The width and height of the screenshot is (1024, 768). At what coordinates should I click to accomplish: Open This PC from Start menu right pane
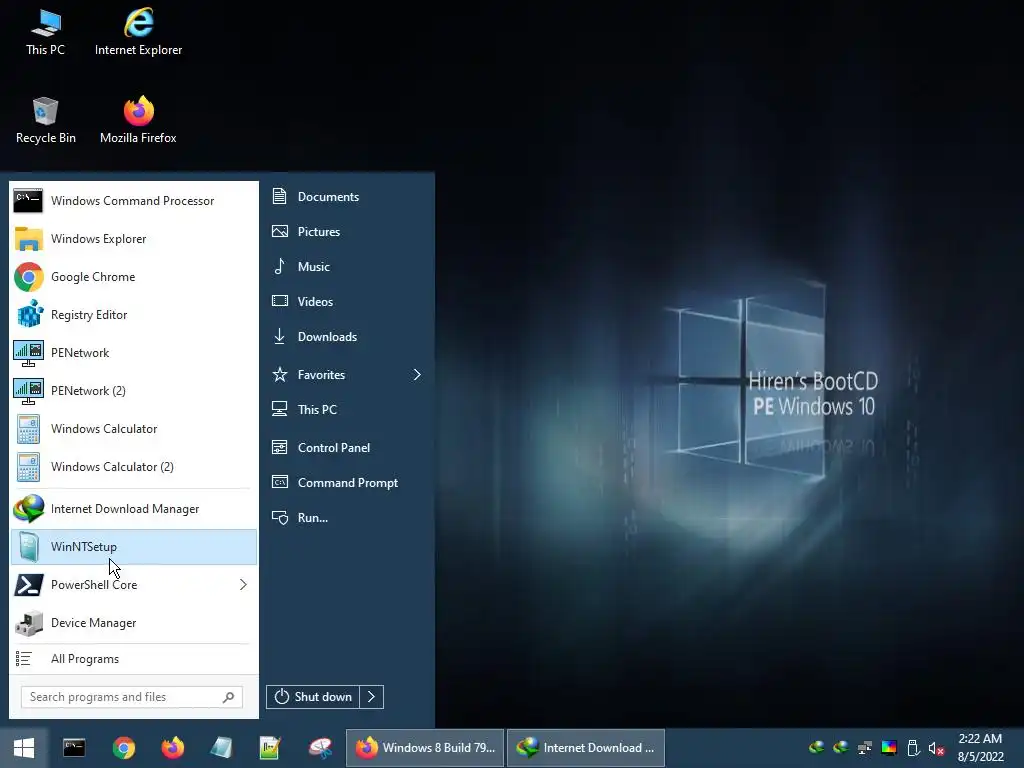(349, 409)
